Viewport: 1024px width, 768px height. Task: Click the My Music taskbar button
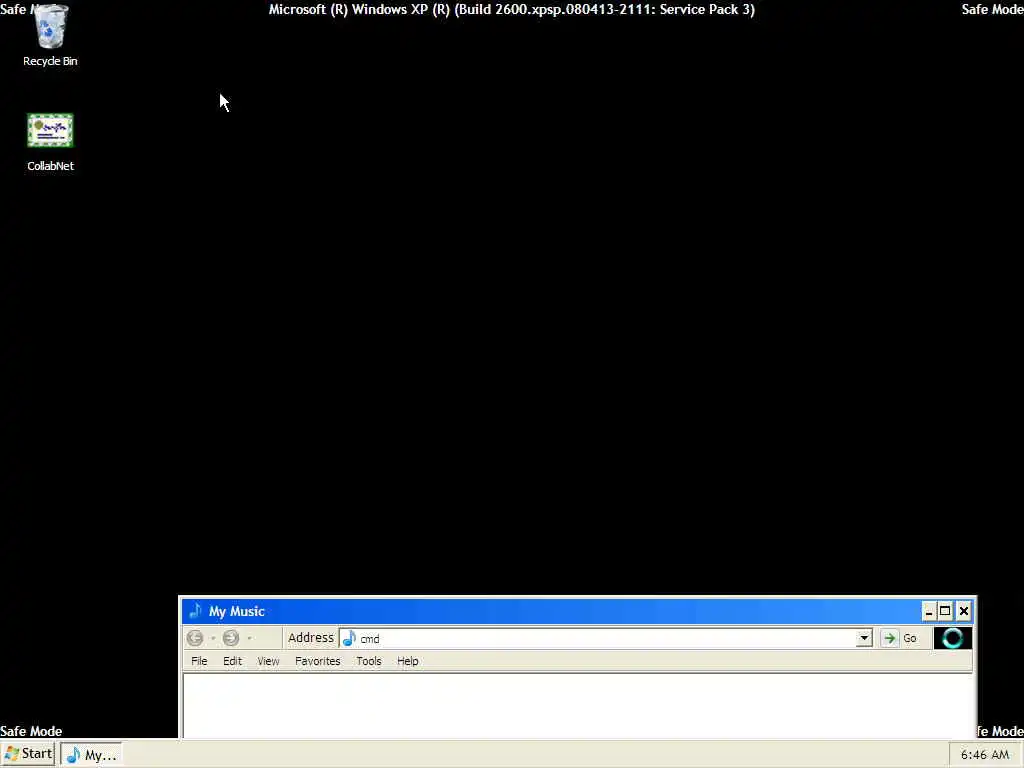[x=91, y=754]
